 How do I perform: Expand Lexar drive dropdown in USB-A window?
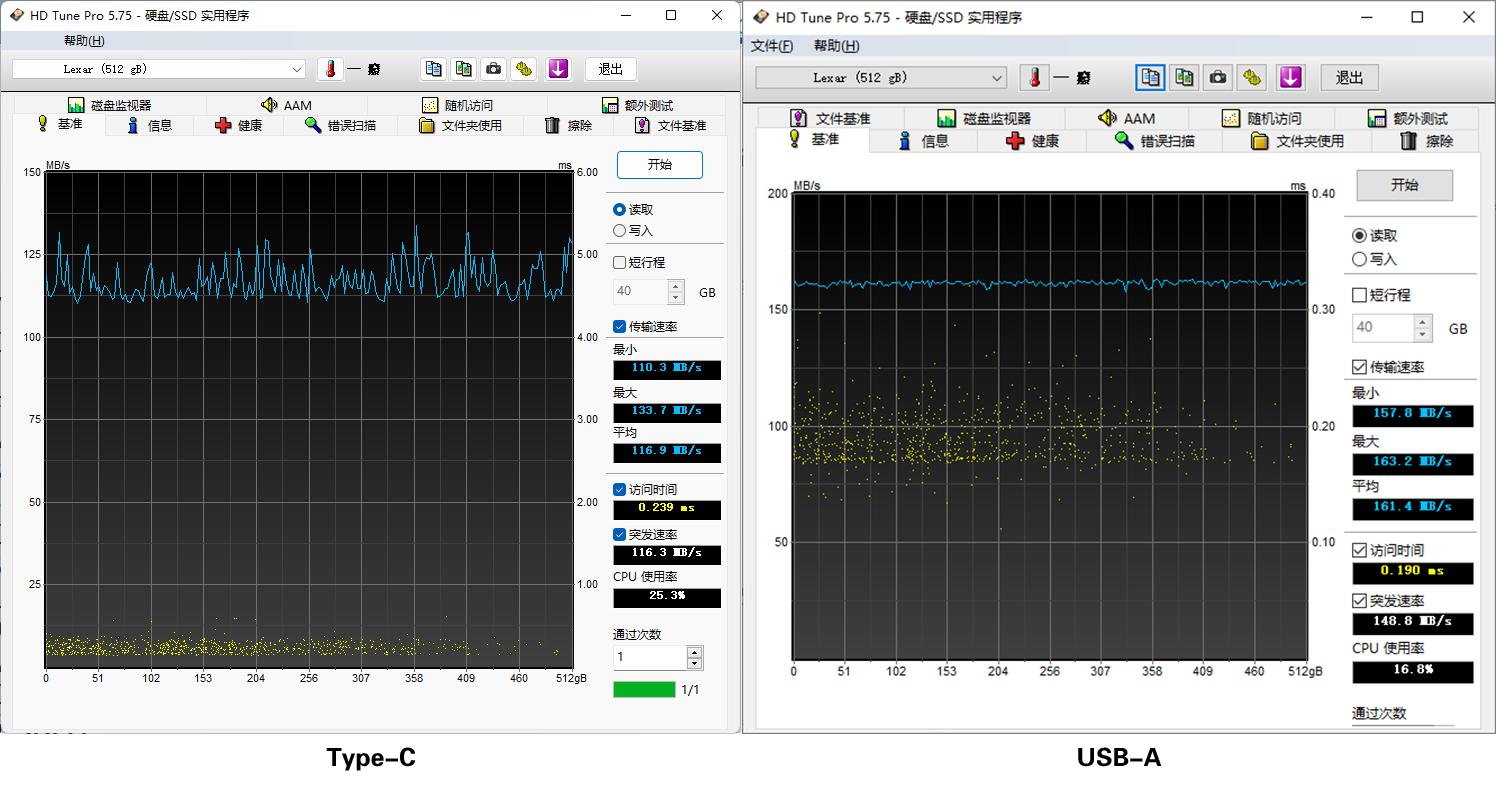[997, 78]
